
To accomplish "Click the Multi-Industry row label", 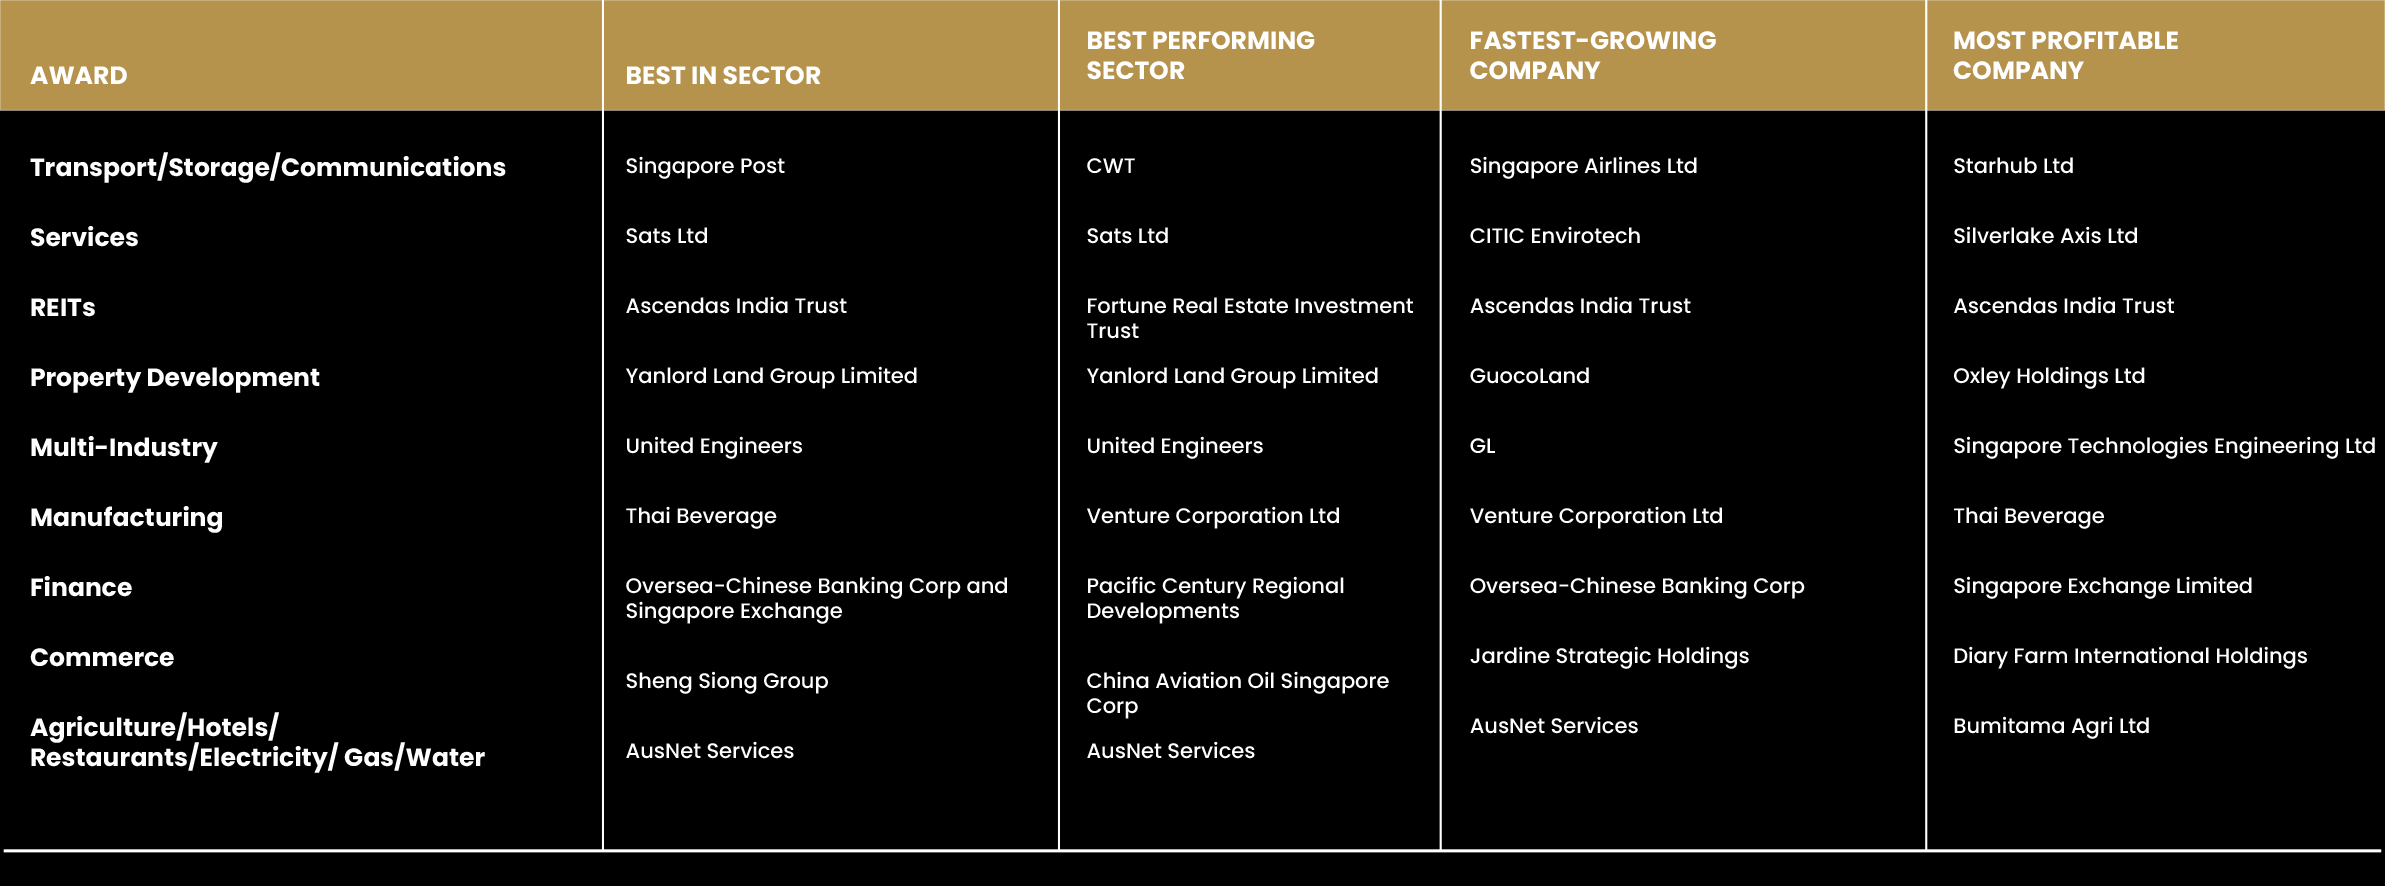I will tap(124, 448).
